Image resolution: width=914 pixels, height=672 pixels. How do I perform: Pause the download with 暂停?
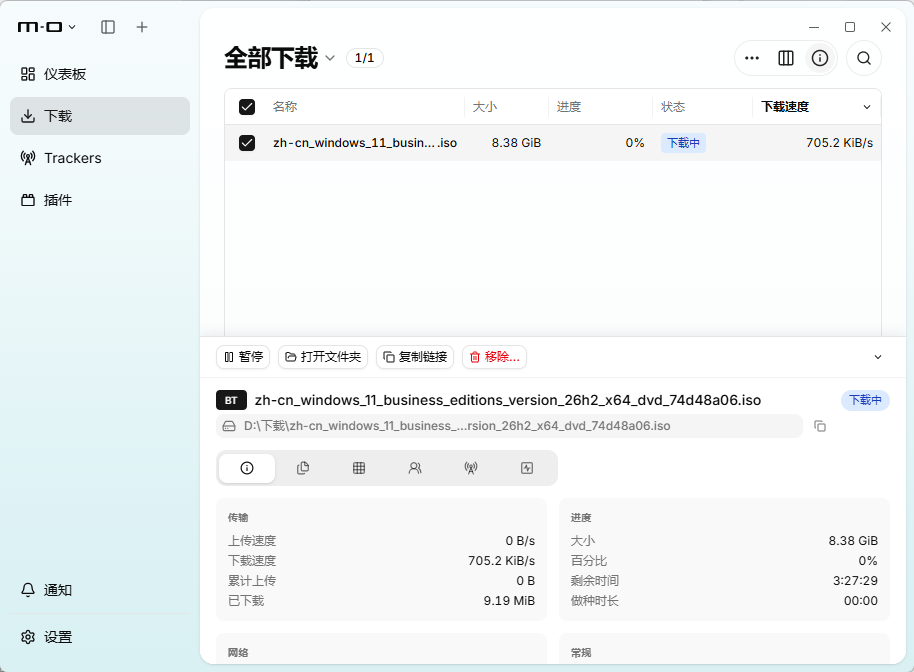point(243,357)
